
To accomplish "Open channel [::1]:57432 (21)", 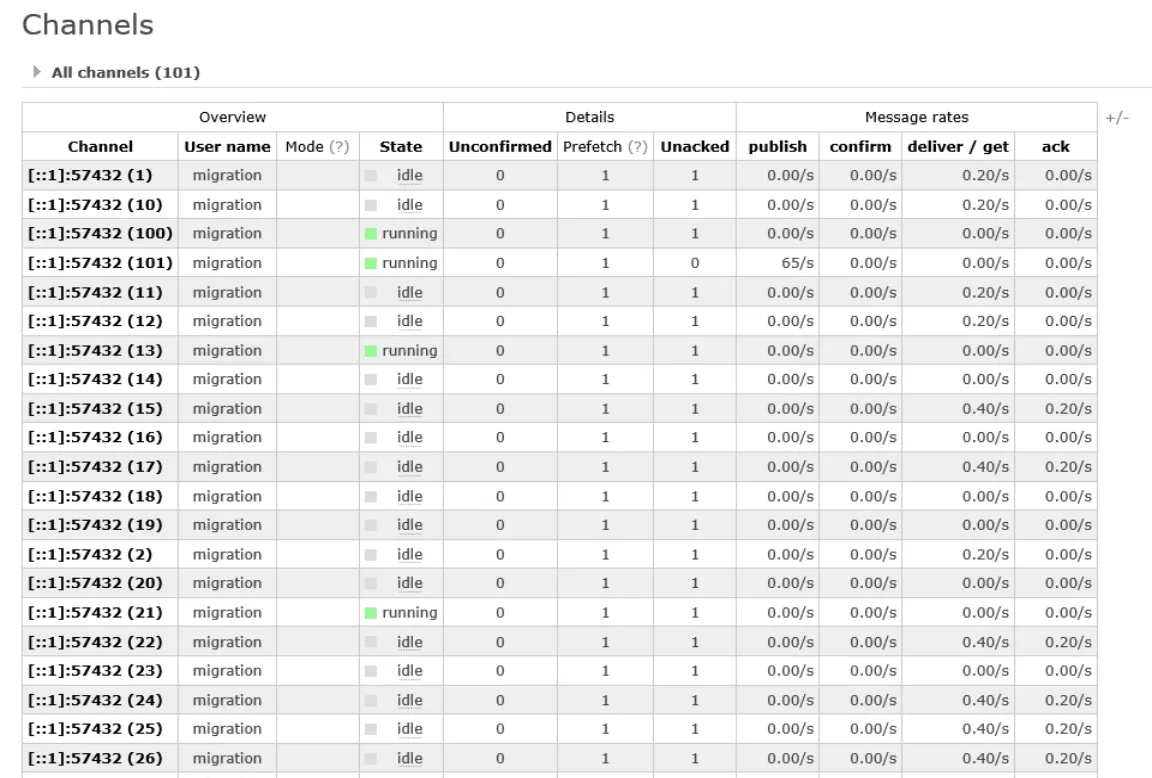I will (x=95, y=612).
